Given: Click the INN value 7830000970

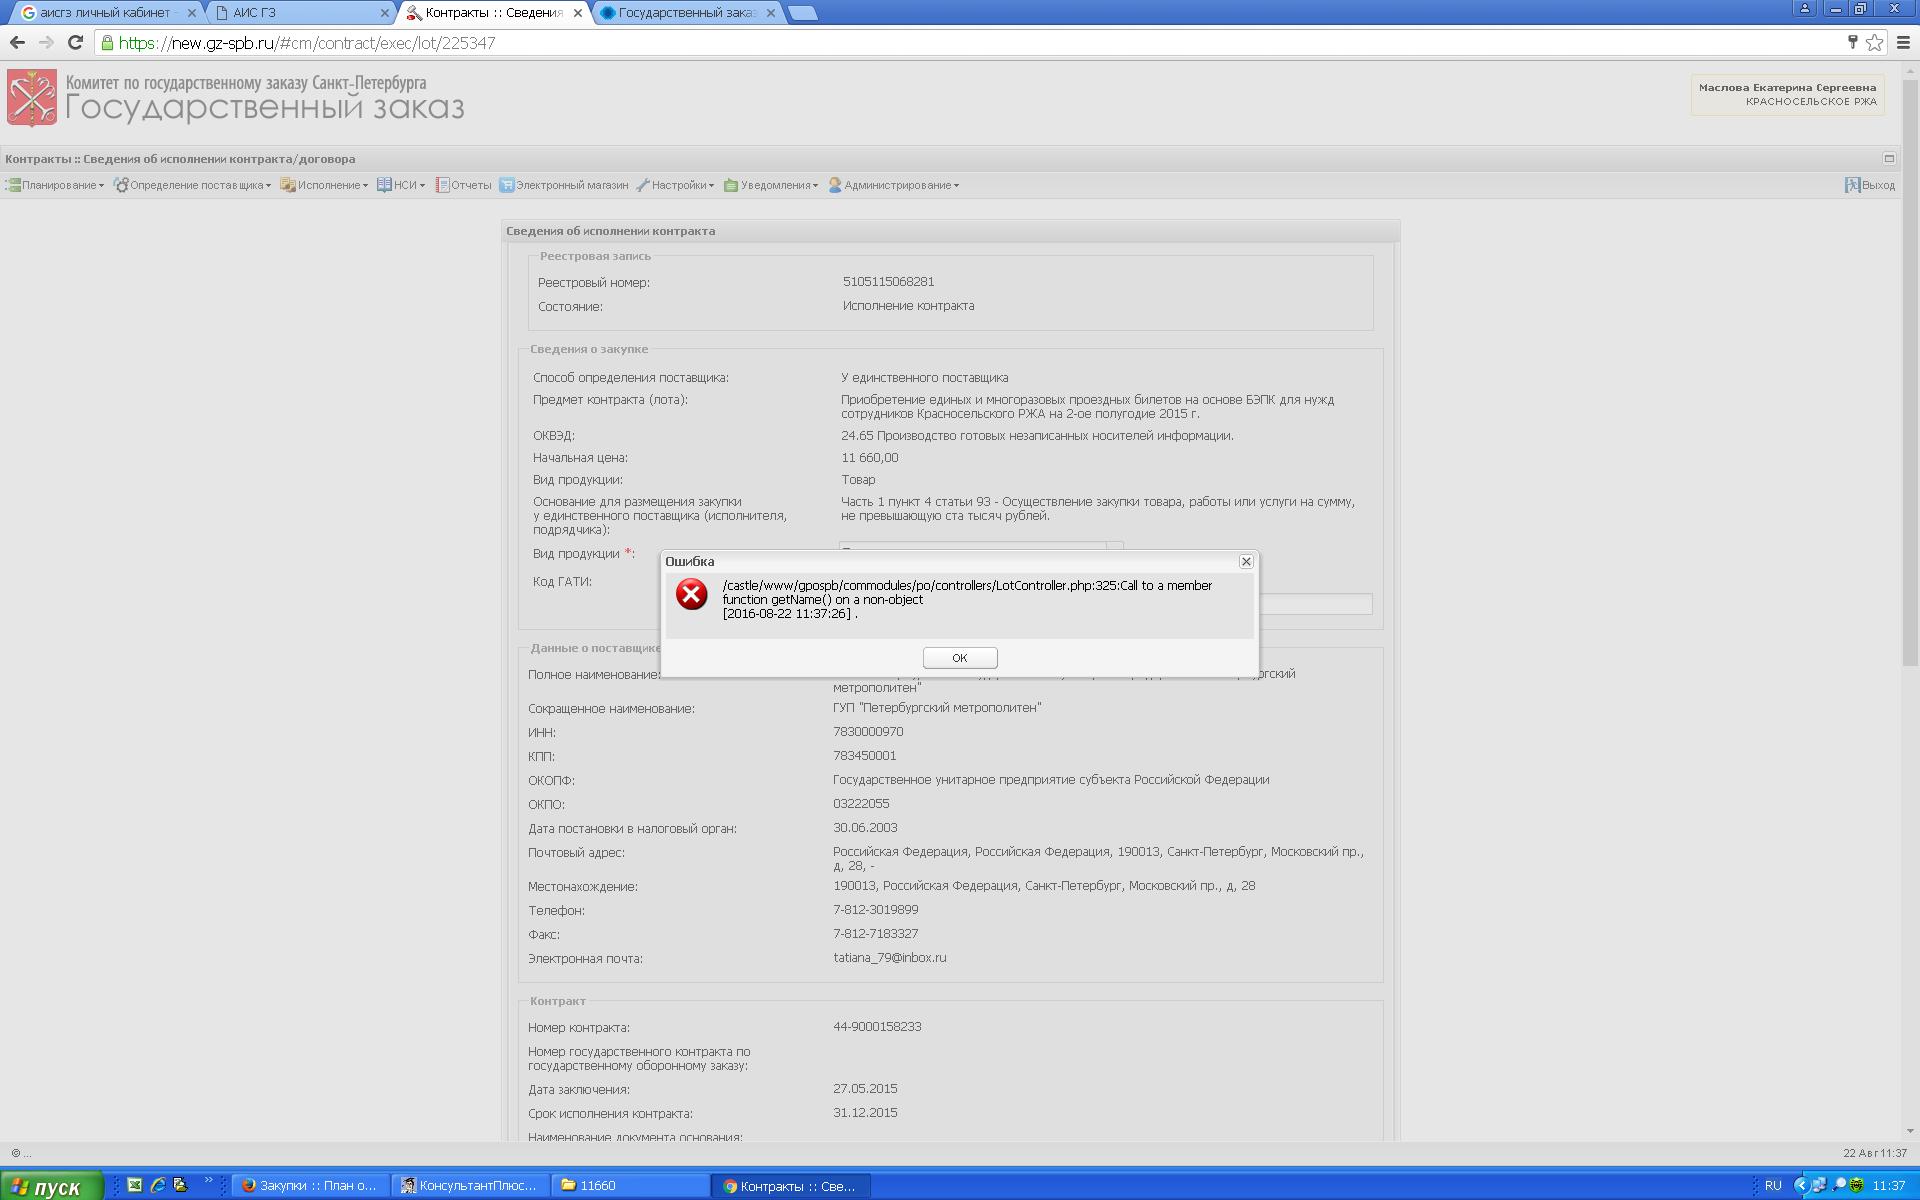Looking at the screenshot, I should pos(868,732).
